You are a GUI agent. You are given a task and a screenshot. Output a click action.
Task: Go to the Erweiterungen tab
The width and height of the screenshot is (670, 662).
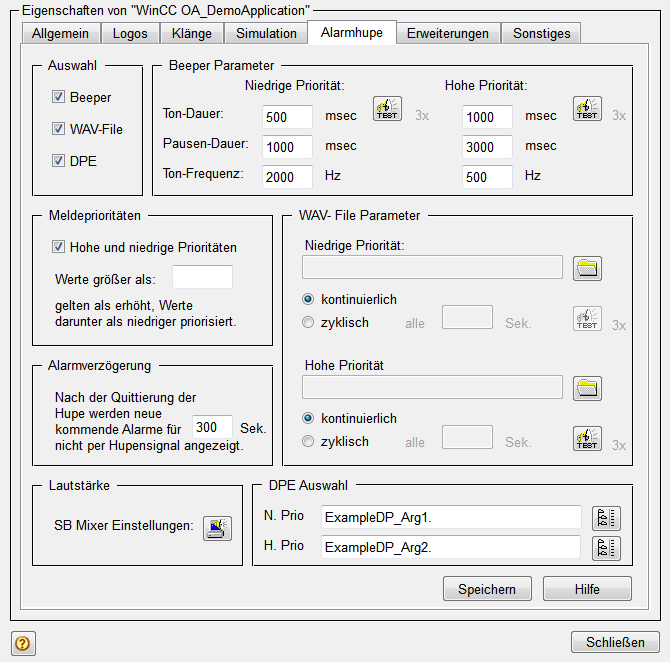448,33
